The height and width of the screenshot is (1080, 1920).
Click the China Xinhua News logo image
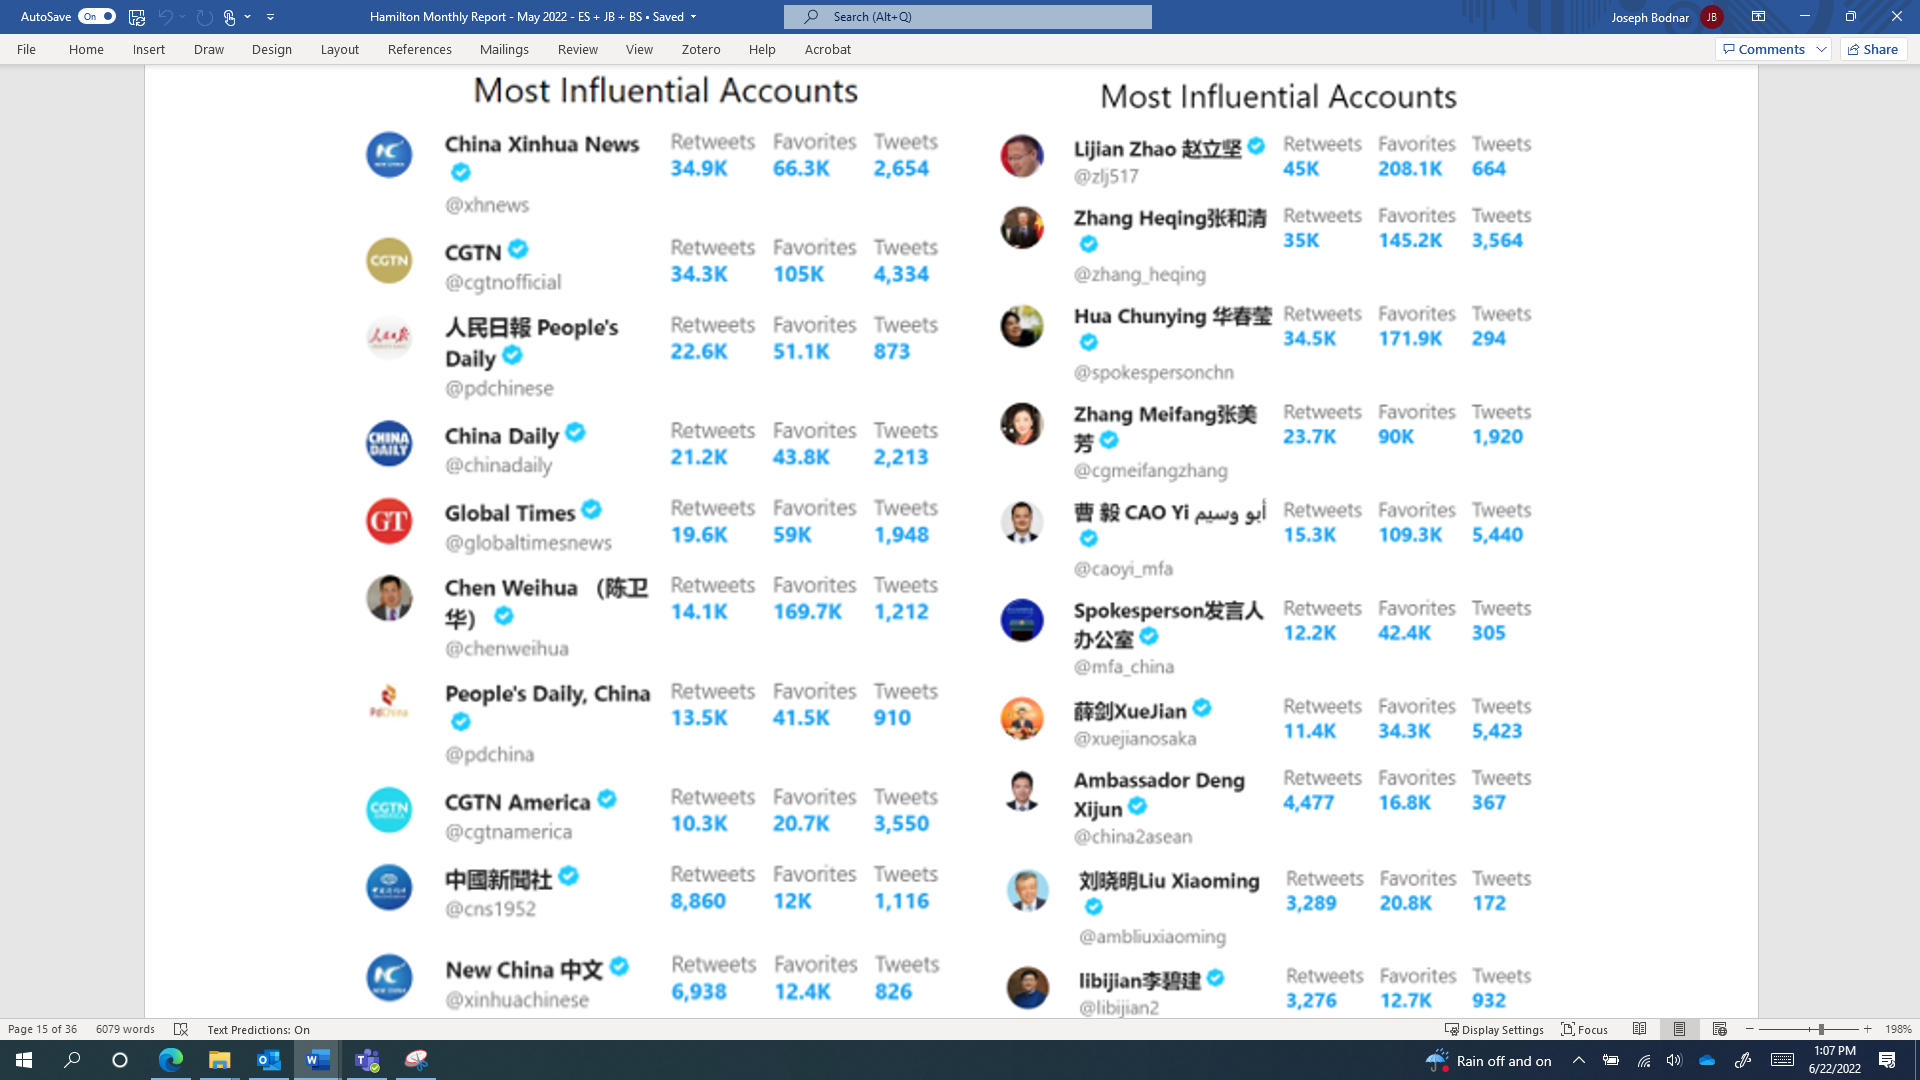pyautogui.click(x=389, y=155)
